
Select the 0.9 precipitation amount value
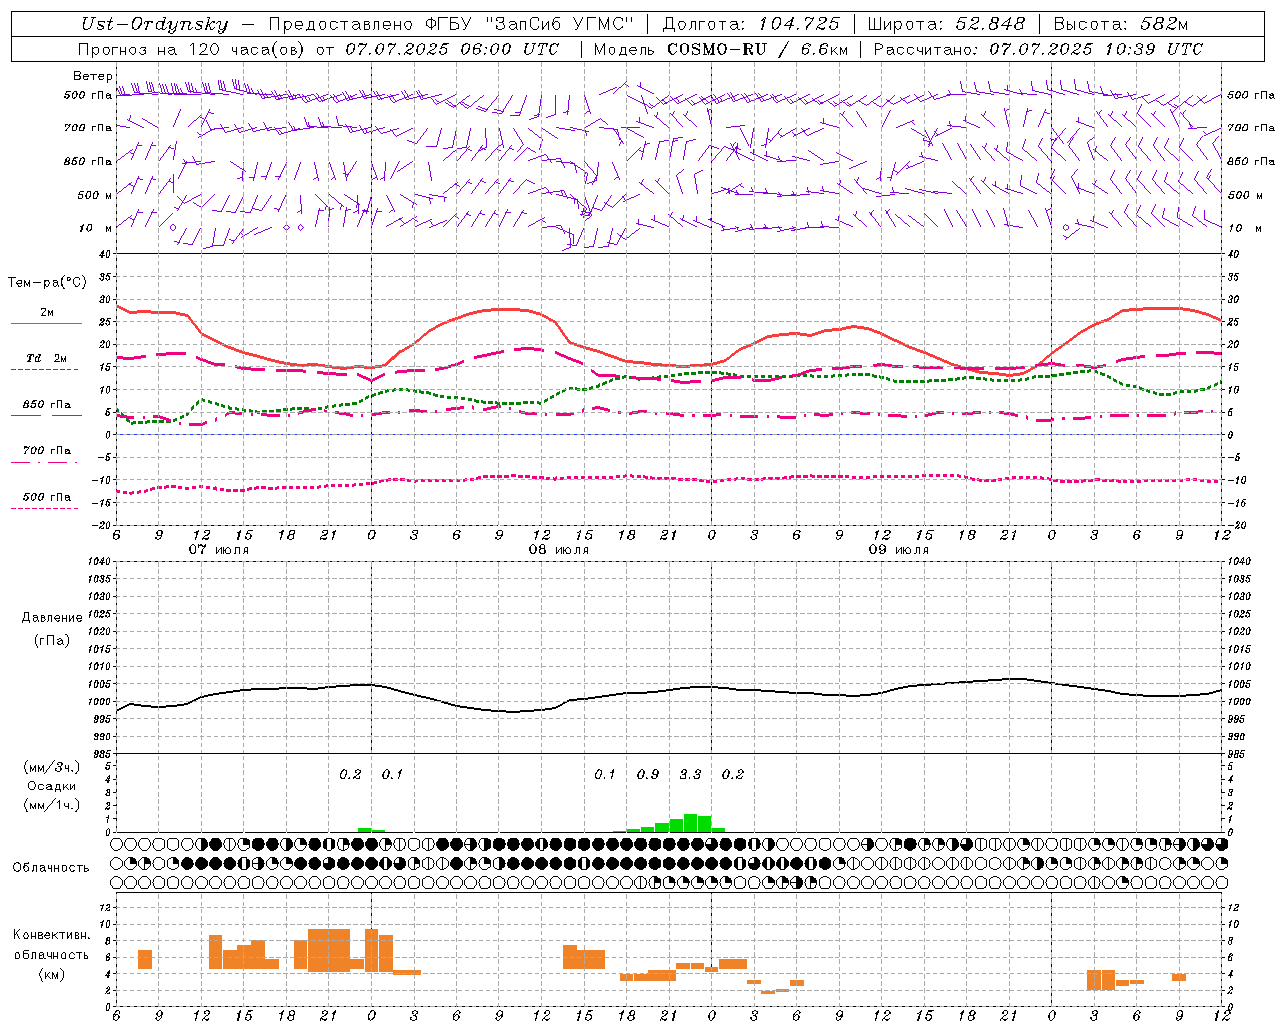pyautogui.click(x=648, y=774)
